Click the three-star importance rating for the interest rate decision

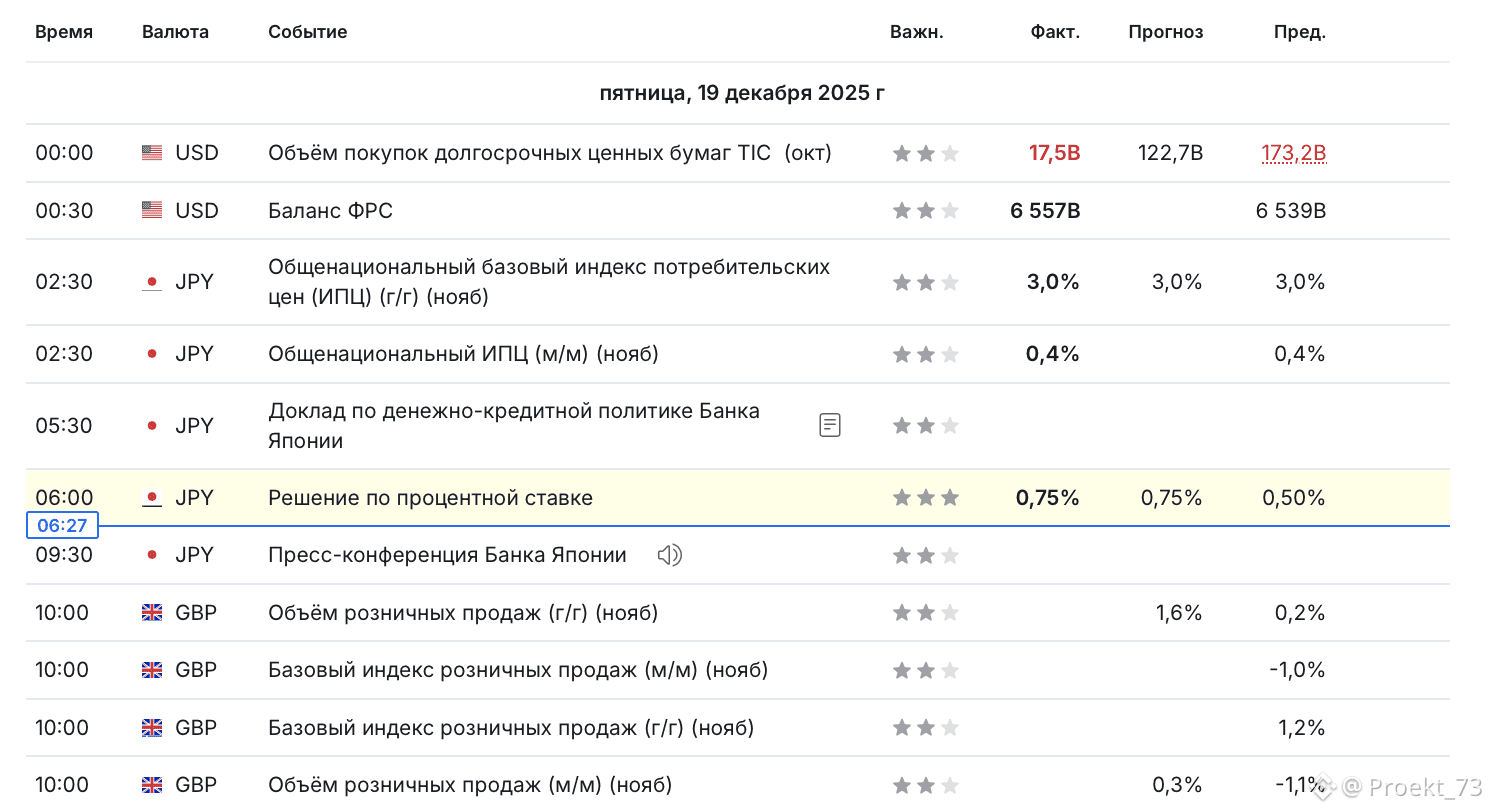[926, 497]
